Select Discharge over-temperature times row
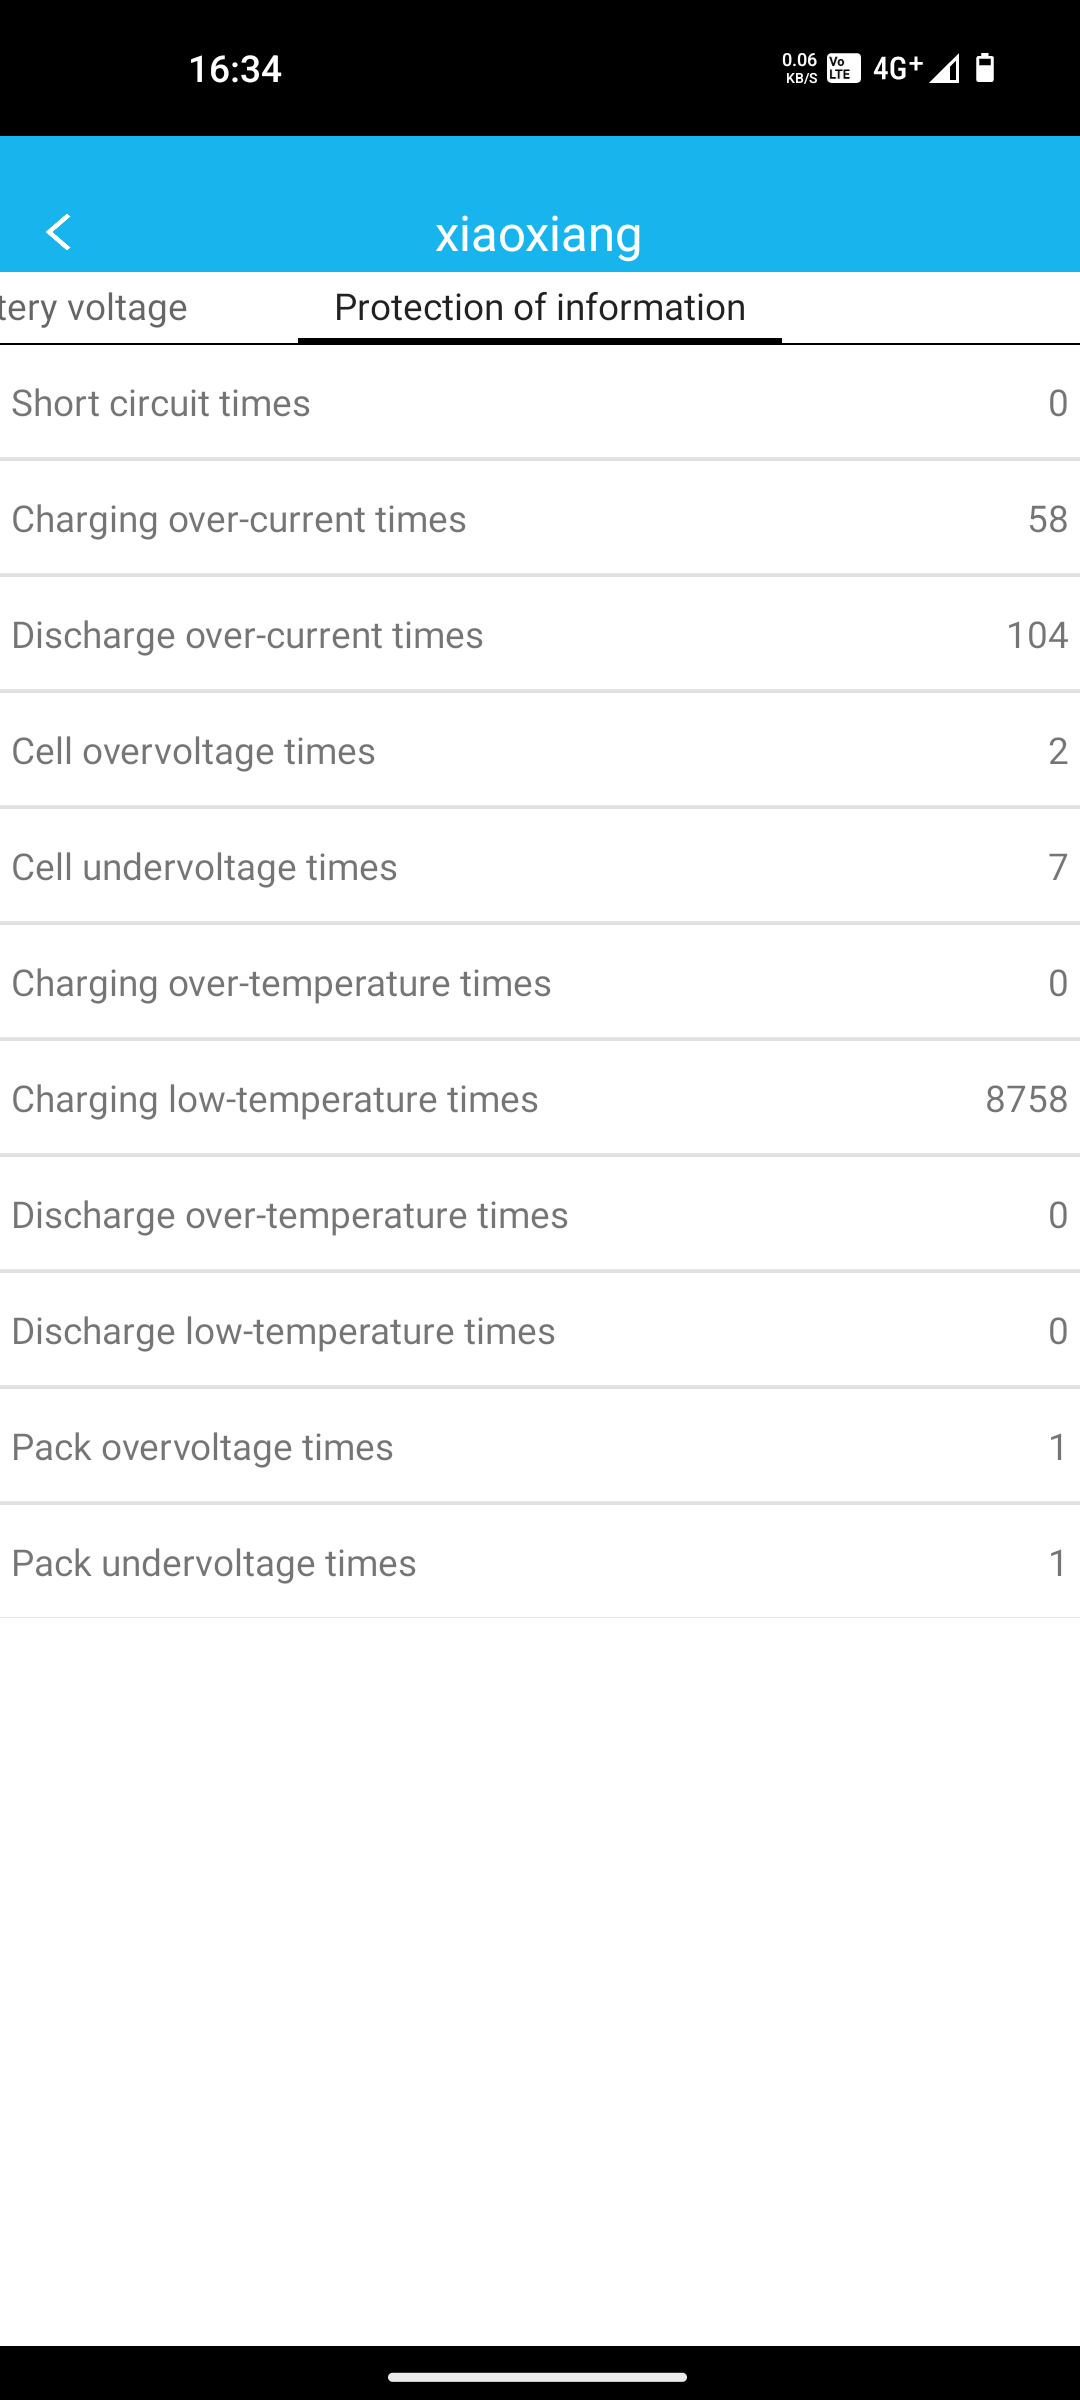The height and width of the screenshot is (2400, 1080). 540,1214
